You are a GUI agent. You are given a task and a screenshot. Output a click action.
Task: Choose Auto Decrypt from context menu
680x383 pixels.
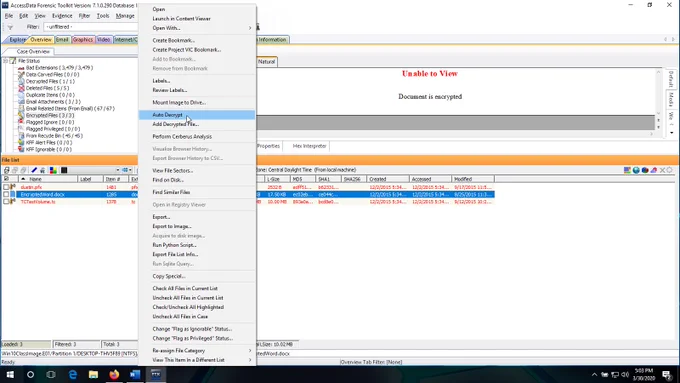pos(197,115)
